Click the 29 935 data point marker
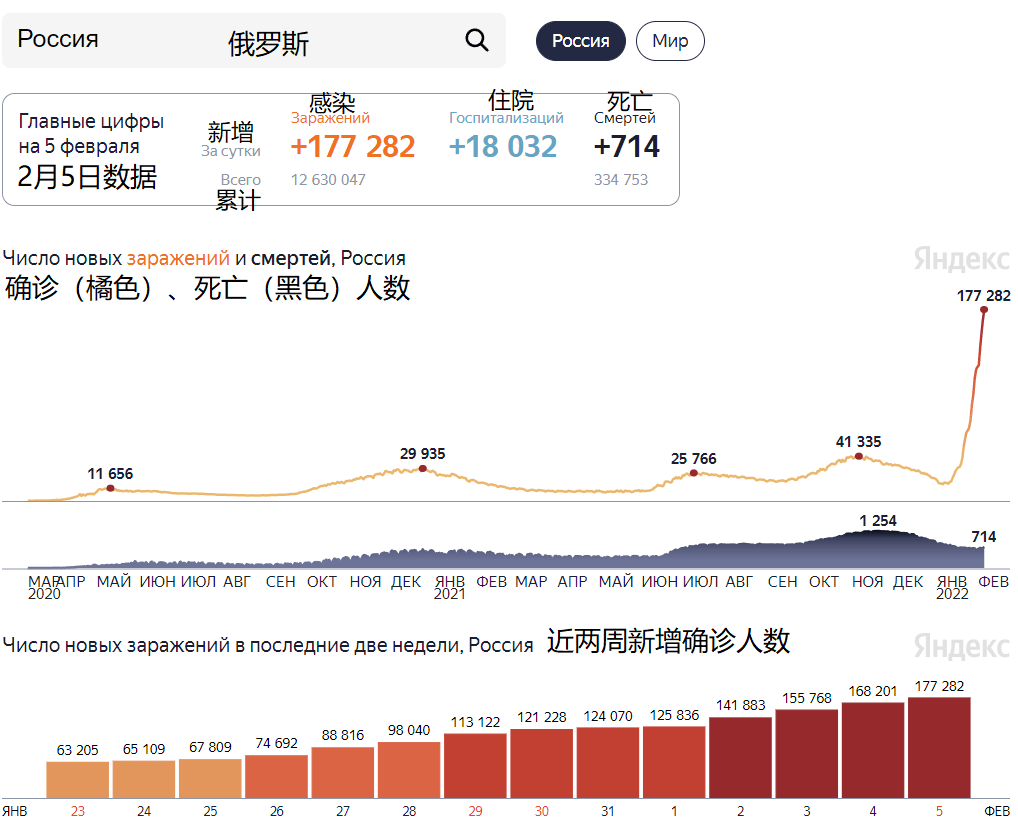This screenshot has height=823, width=1018. point(423,466)
